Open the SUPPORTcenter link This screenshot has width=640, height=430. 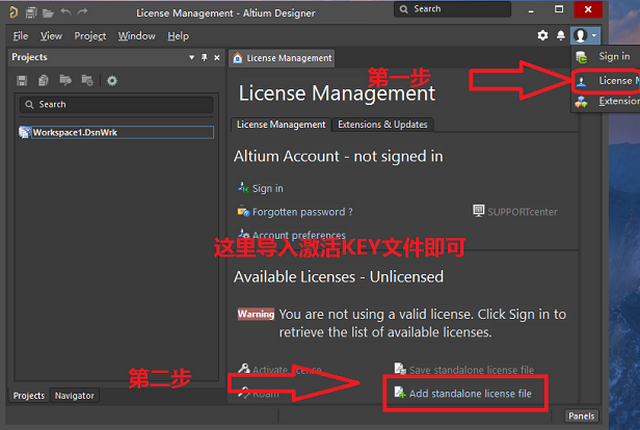pos(522,212)
